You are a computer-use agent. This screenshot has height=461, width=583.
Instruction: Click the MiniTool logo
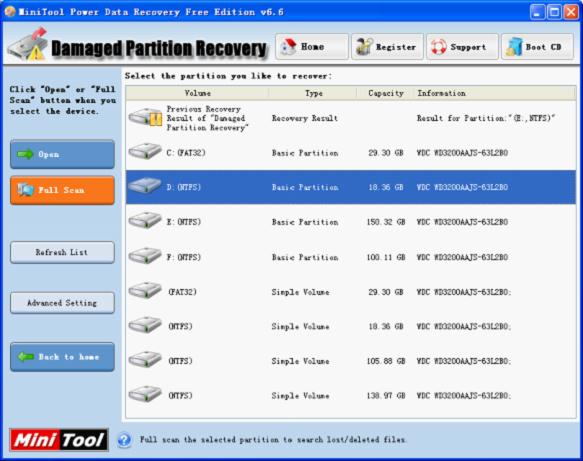59,440
